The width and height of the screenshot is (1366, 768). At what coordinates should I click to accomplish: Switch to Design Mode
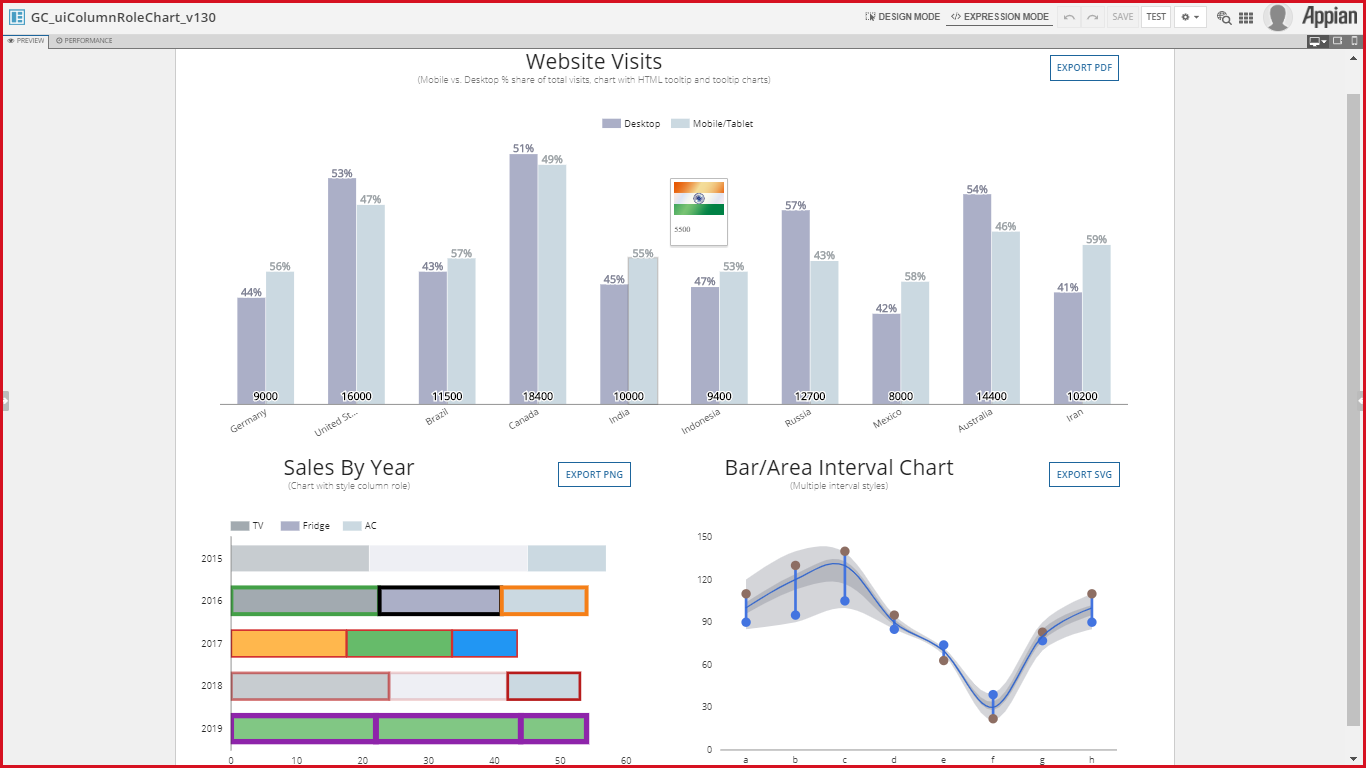click(x=903, y=17)
